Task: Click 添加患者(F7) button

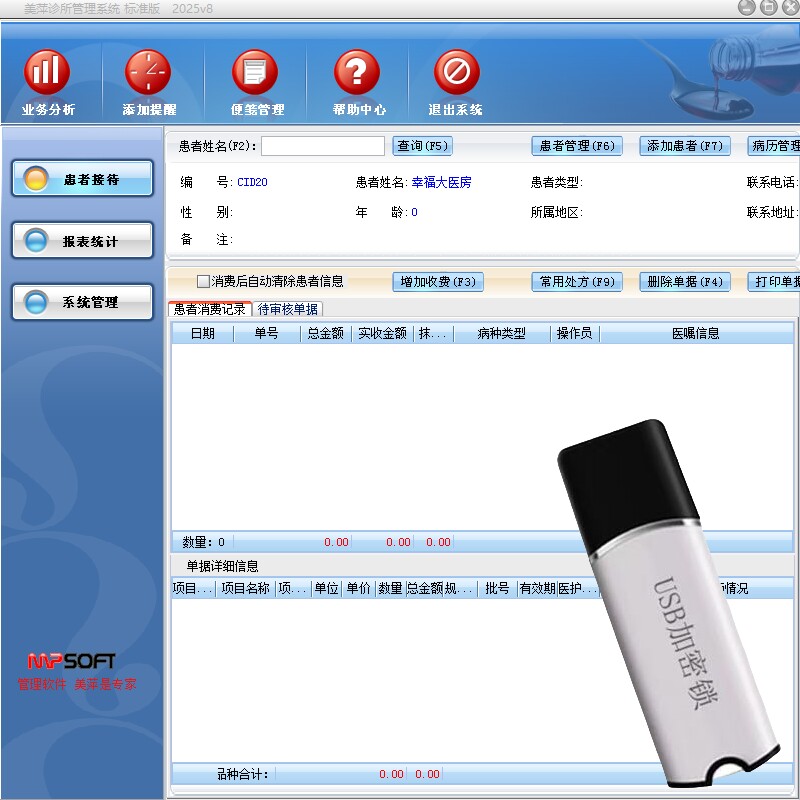Action: point(685,146)
